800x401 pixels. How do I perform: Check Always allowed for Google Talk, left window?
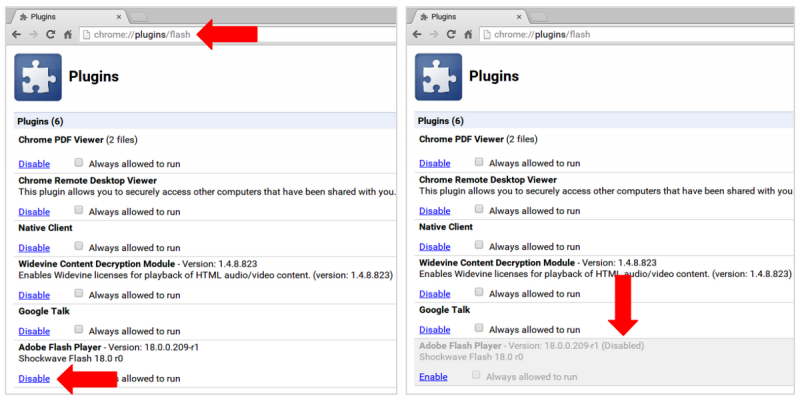(79, 330)
